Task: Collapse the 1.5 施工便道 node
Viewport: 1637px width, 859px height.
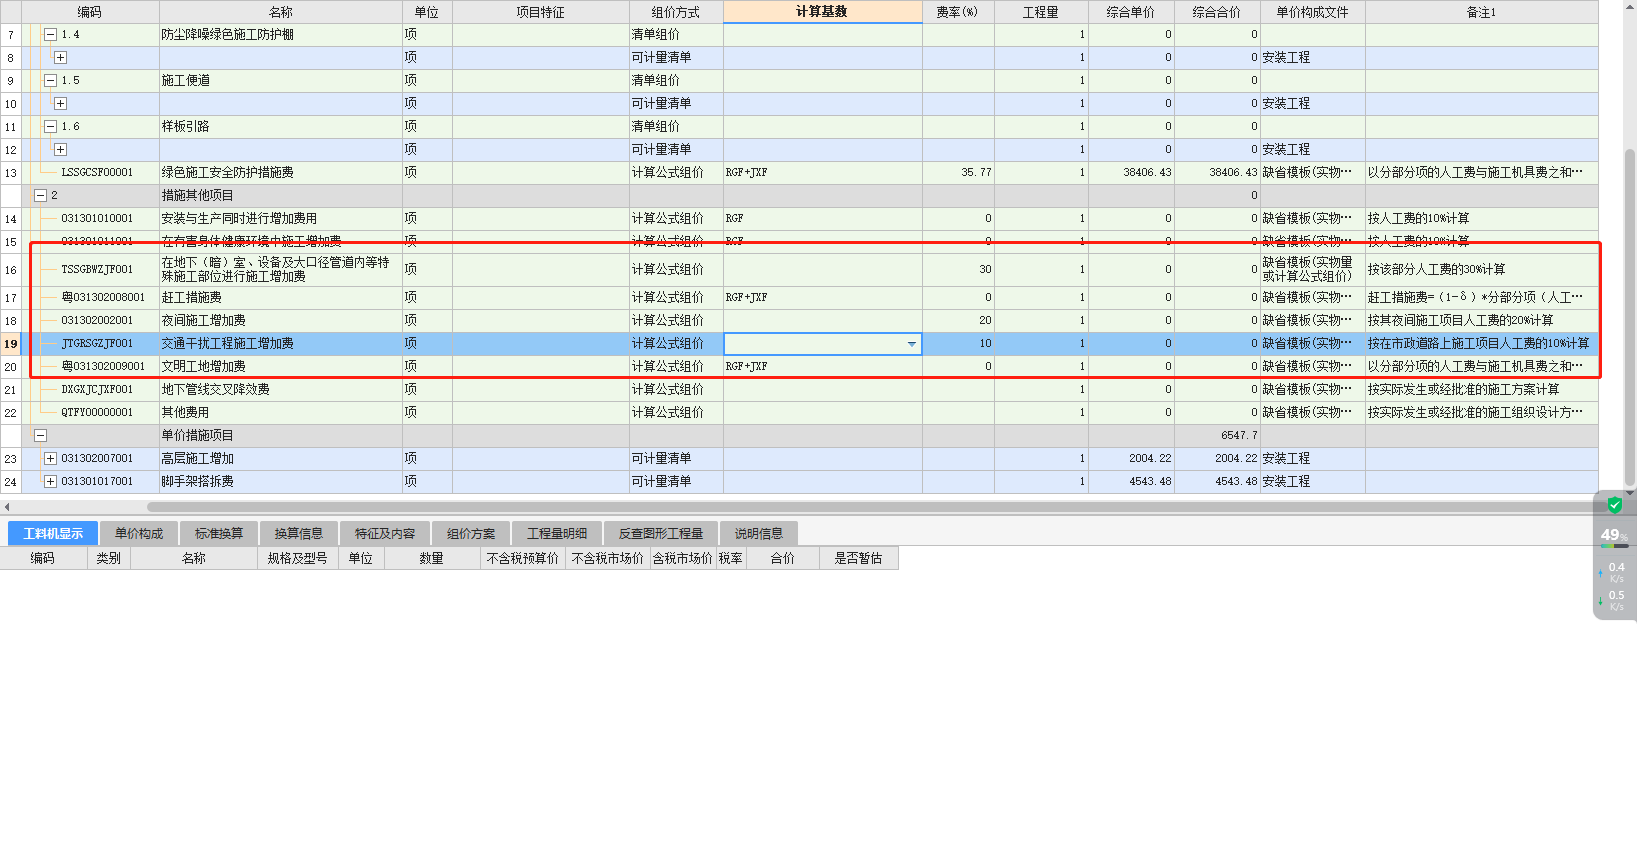Action: pos(50,80)
